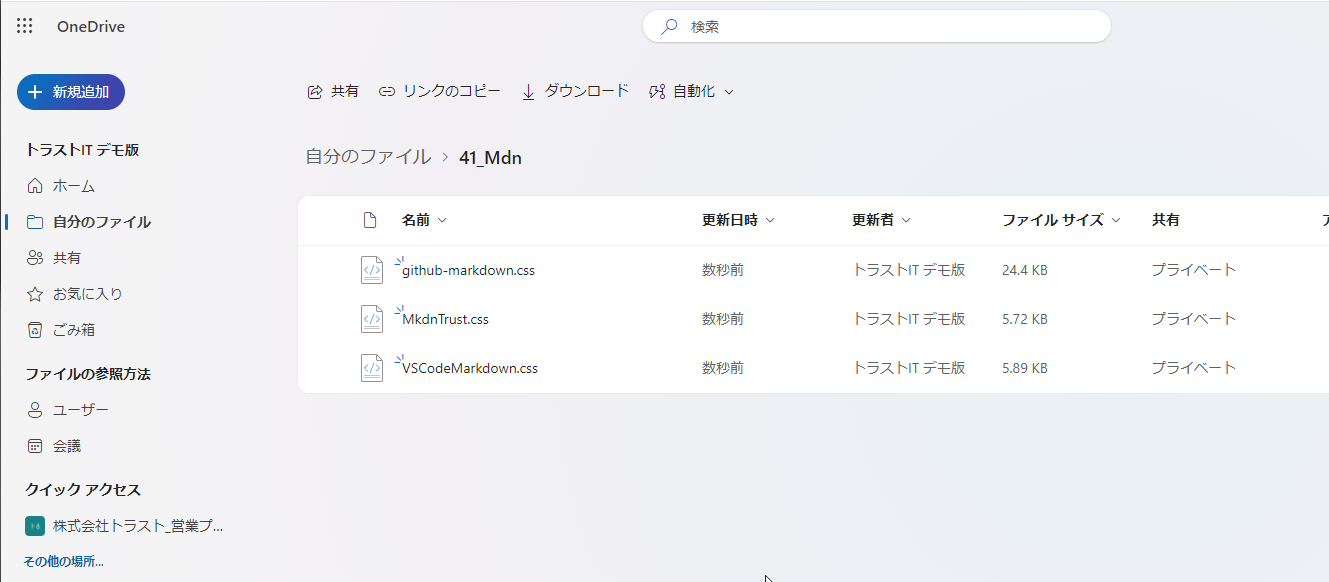Expand the 更新日時 column sort dropdown
This screenshot has width=1329, height=582.
click(770, 221)
